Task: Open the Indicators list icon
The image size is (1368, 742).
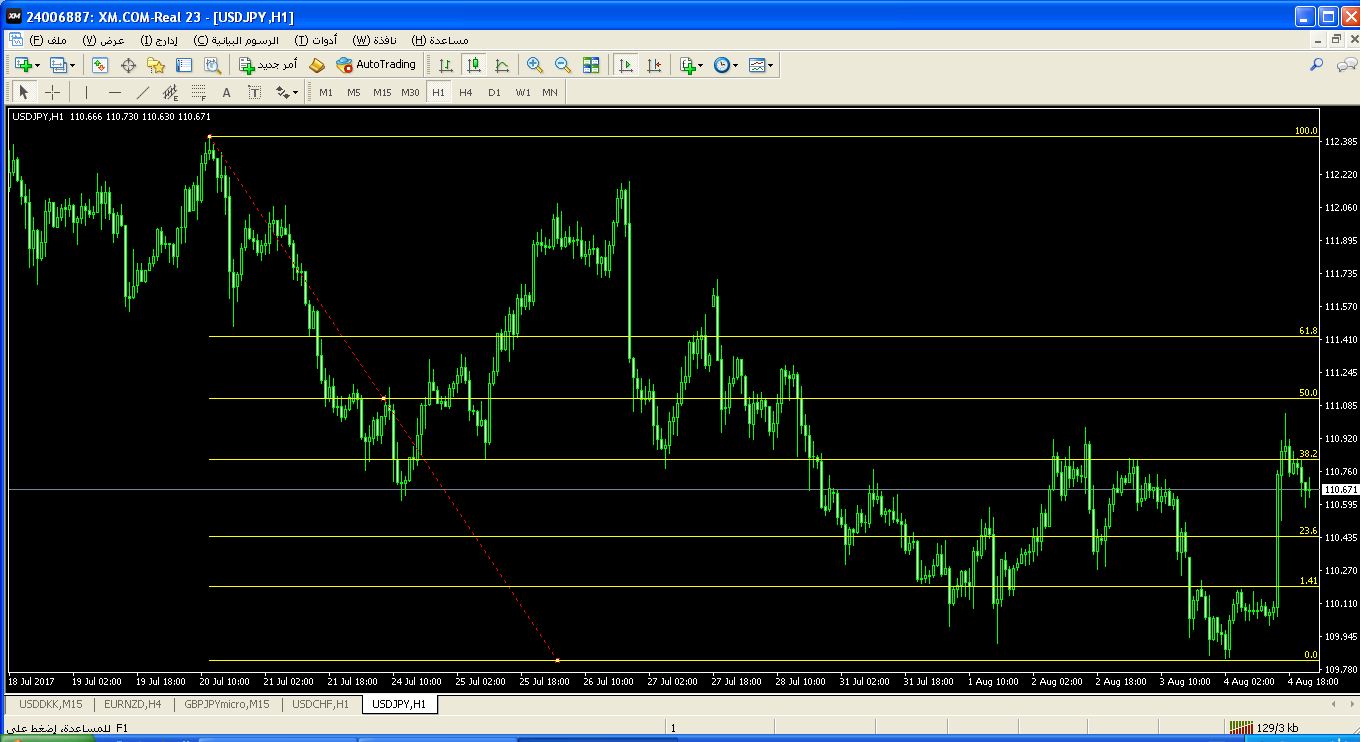Action: pos(687,65)
